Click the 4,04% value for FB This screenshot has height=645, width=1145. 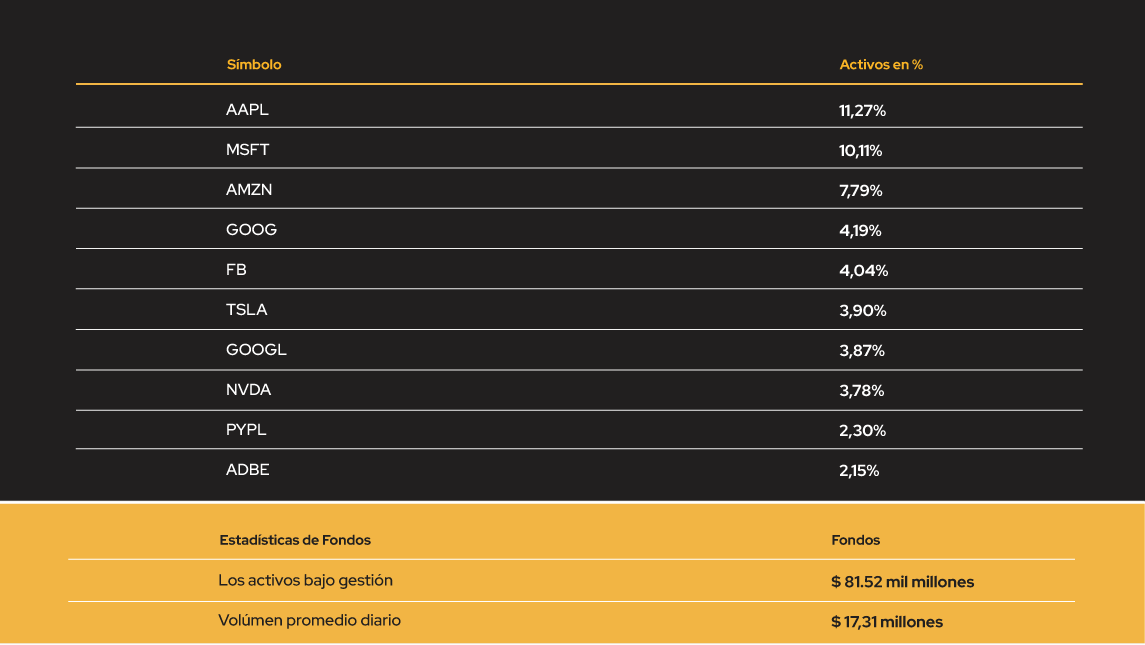(x=864, y=271)
